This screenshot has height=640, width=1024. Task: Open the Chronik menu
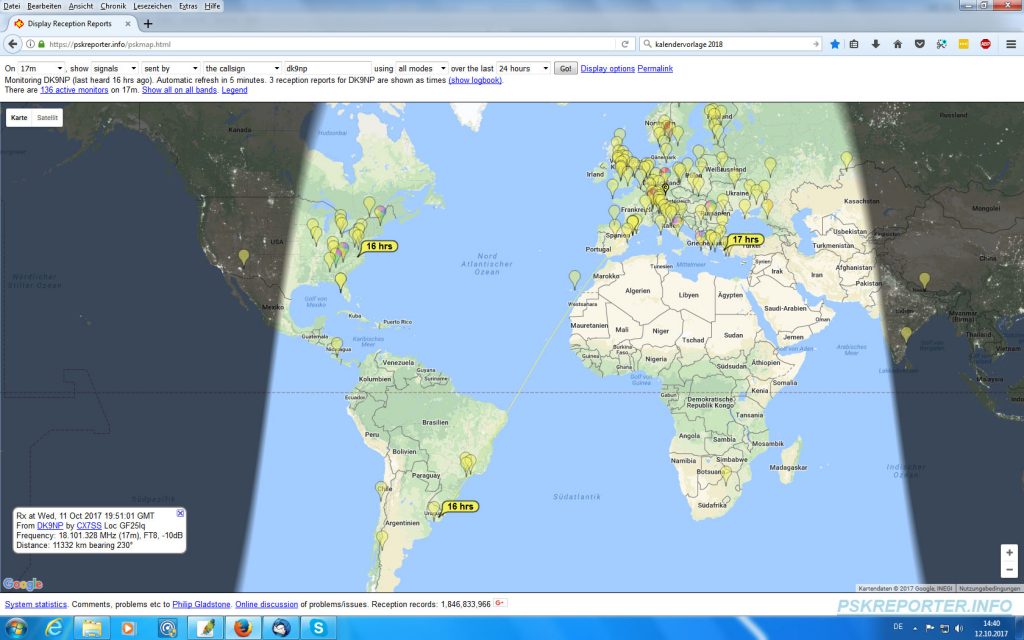(x=113, y=6)
